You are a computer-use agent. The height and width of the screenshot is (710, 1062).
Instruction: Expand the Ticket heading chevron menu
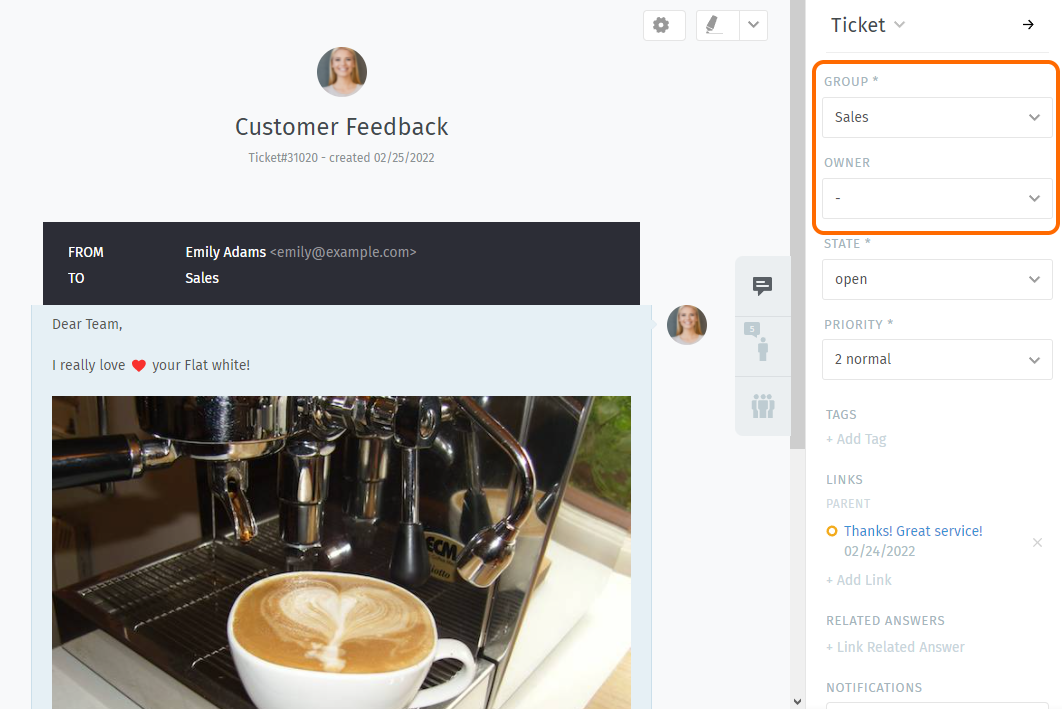pos(899,25)
